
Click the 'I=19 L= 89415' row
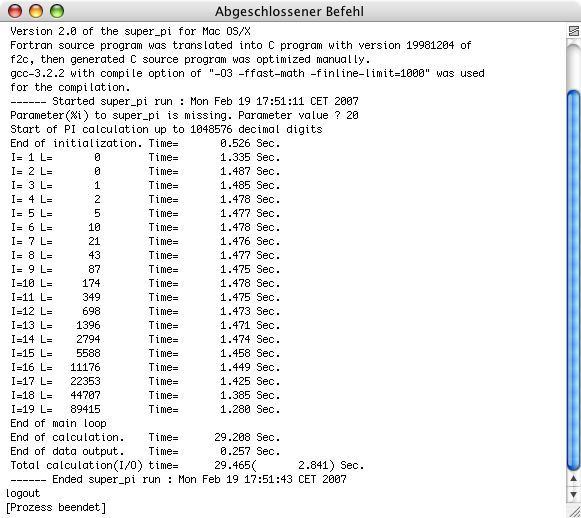pos(145,409)
